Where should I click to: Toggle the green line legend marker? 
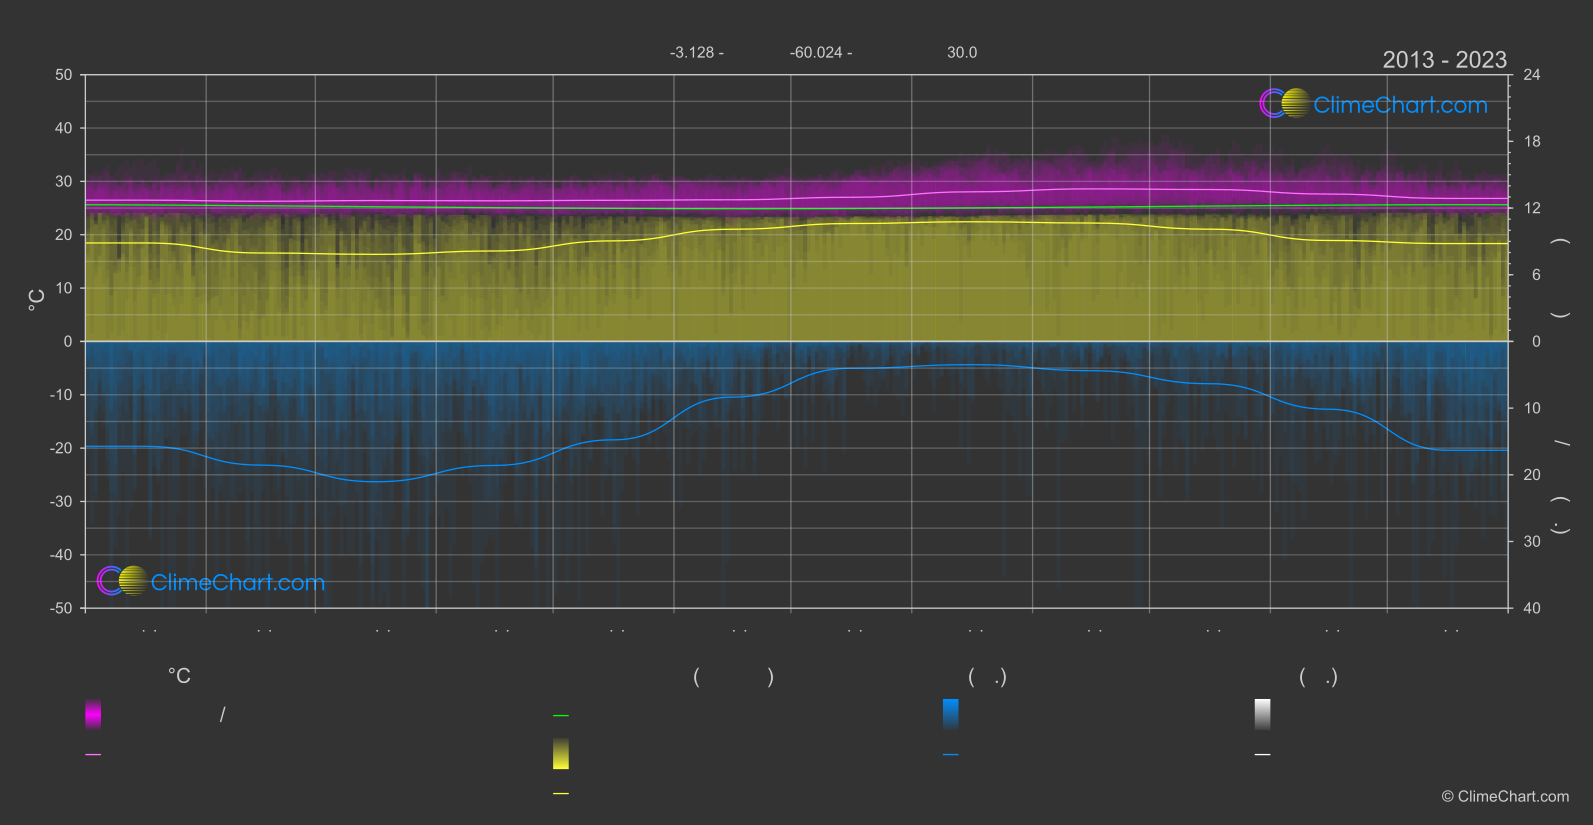[x=561, y=716]
